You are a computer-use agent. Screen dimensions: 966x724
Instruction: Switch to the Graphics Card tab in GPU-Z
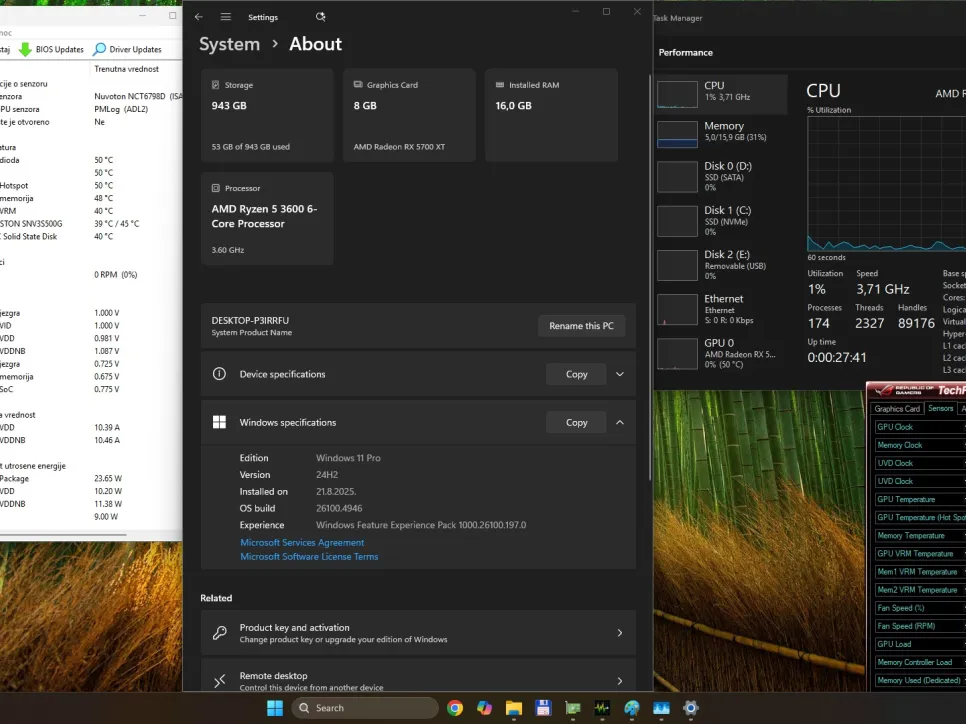point(897,408)
